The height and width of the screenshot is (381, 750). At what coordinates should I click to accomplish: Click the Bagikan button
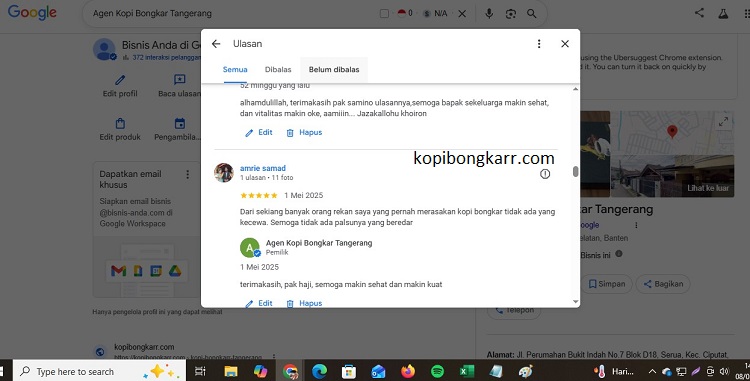pyautogui.click(x=663, y=284)
